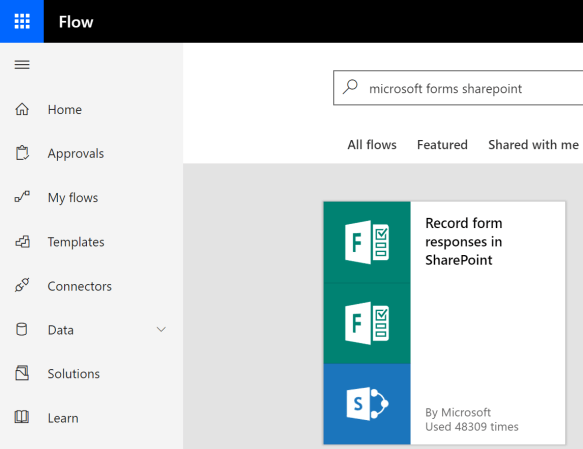Screen dimensions: 583x449
Task: Switch to the Shared with me tab
Action: tap(533, 145)
